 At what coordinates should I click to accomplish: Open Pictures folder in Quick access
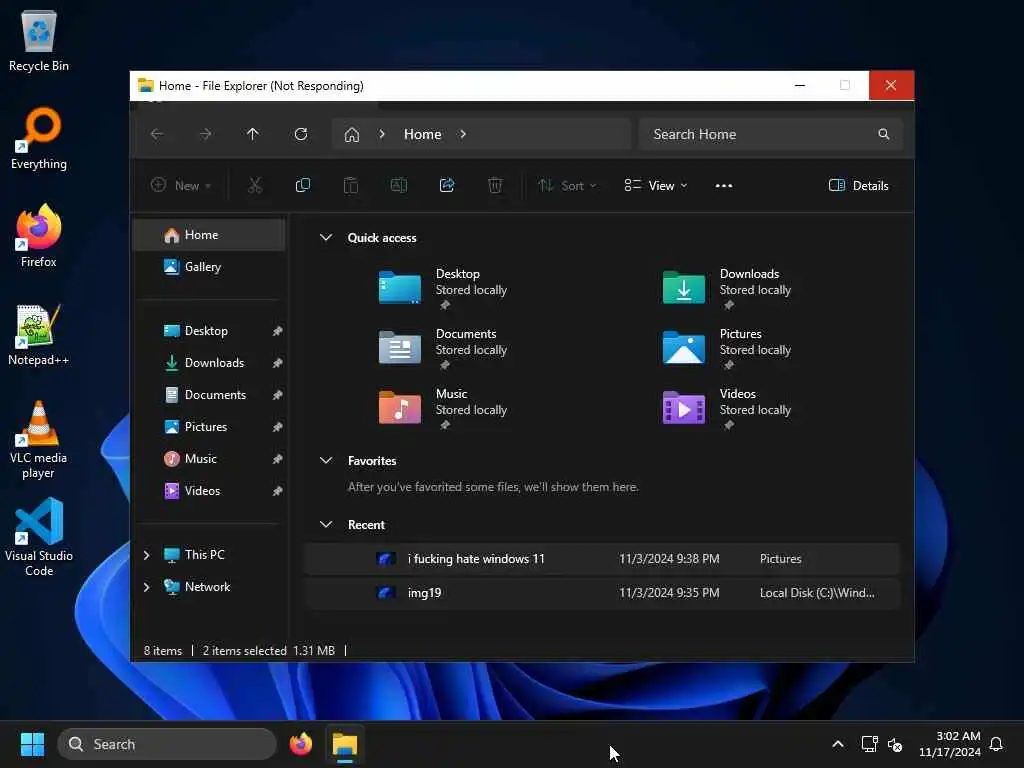click(727, 348)
